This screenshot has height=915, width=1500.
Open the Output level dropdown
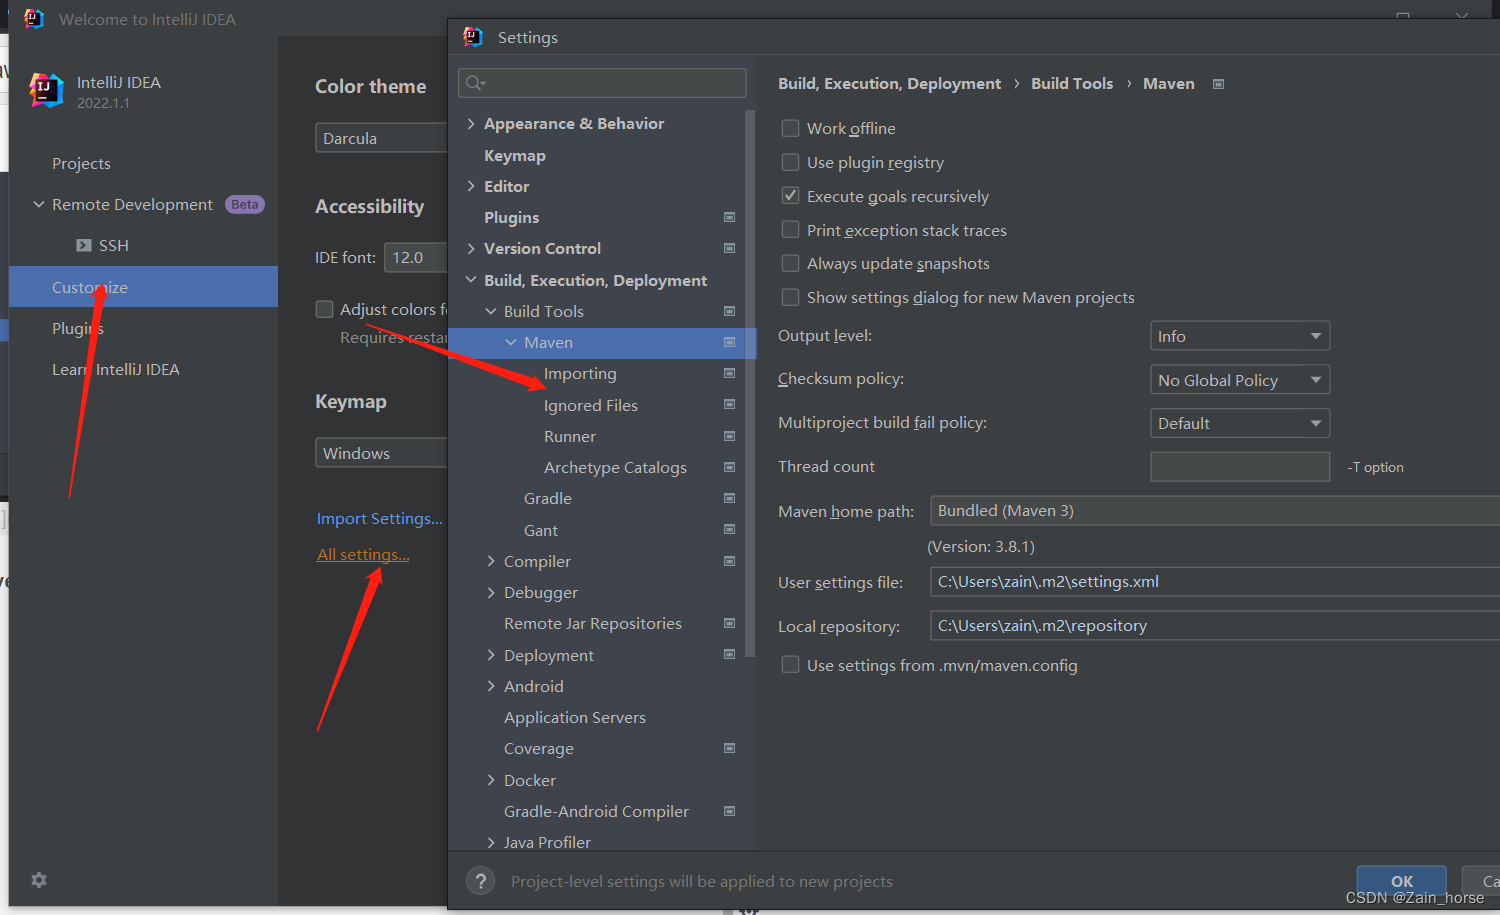click(x=1240, y=336)
